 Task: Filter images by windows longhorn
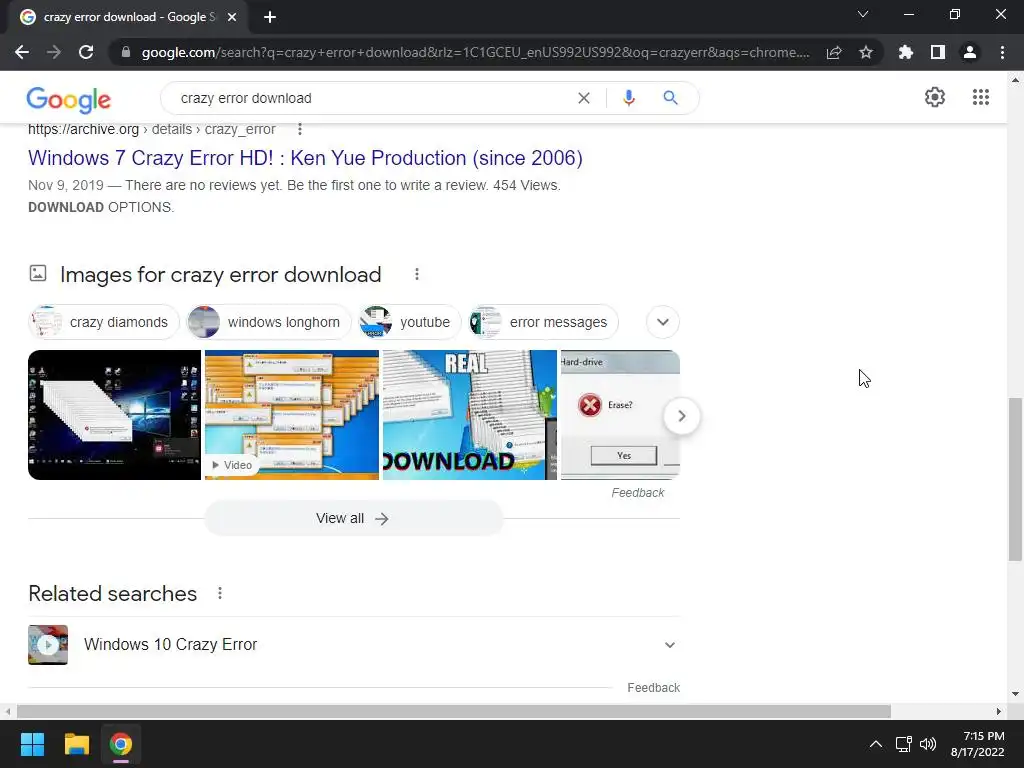point(269,322)
